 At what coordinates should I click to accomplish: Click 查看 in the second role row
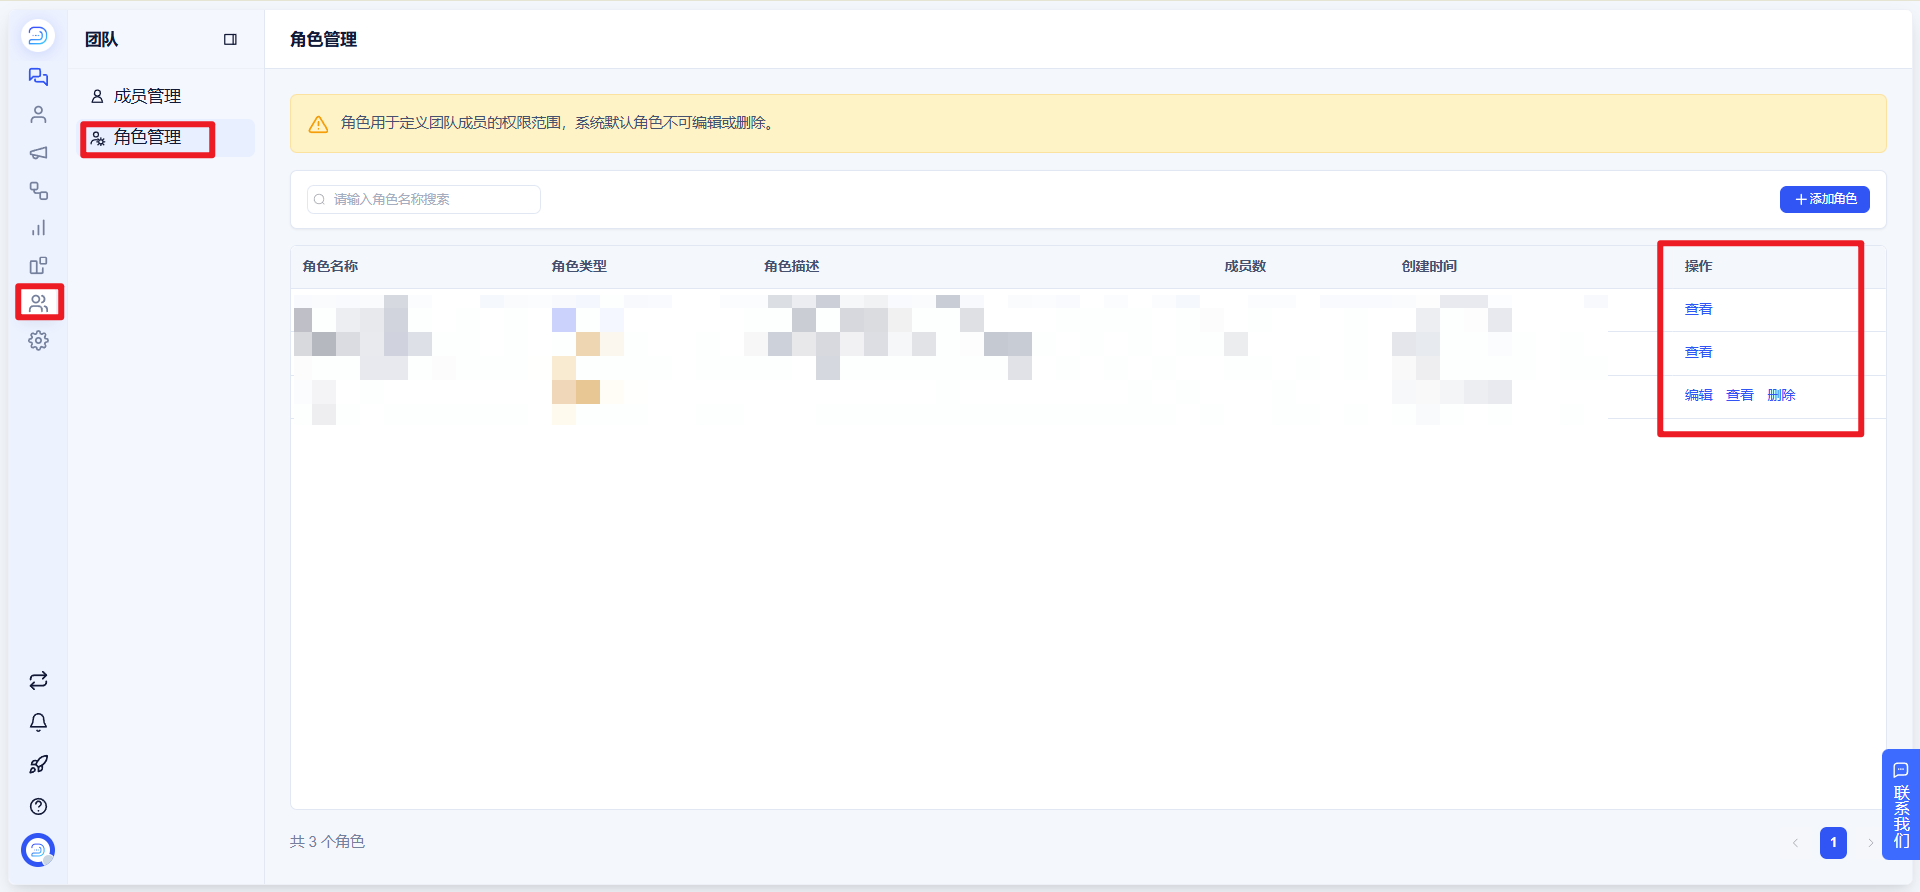tap(1698, 352)
